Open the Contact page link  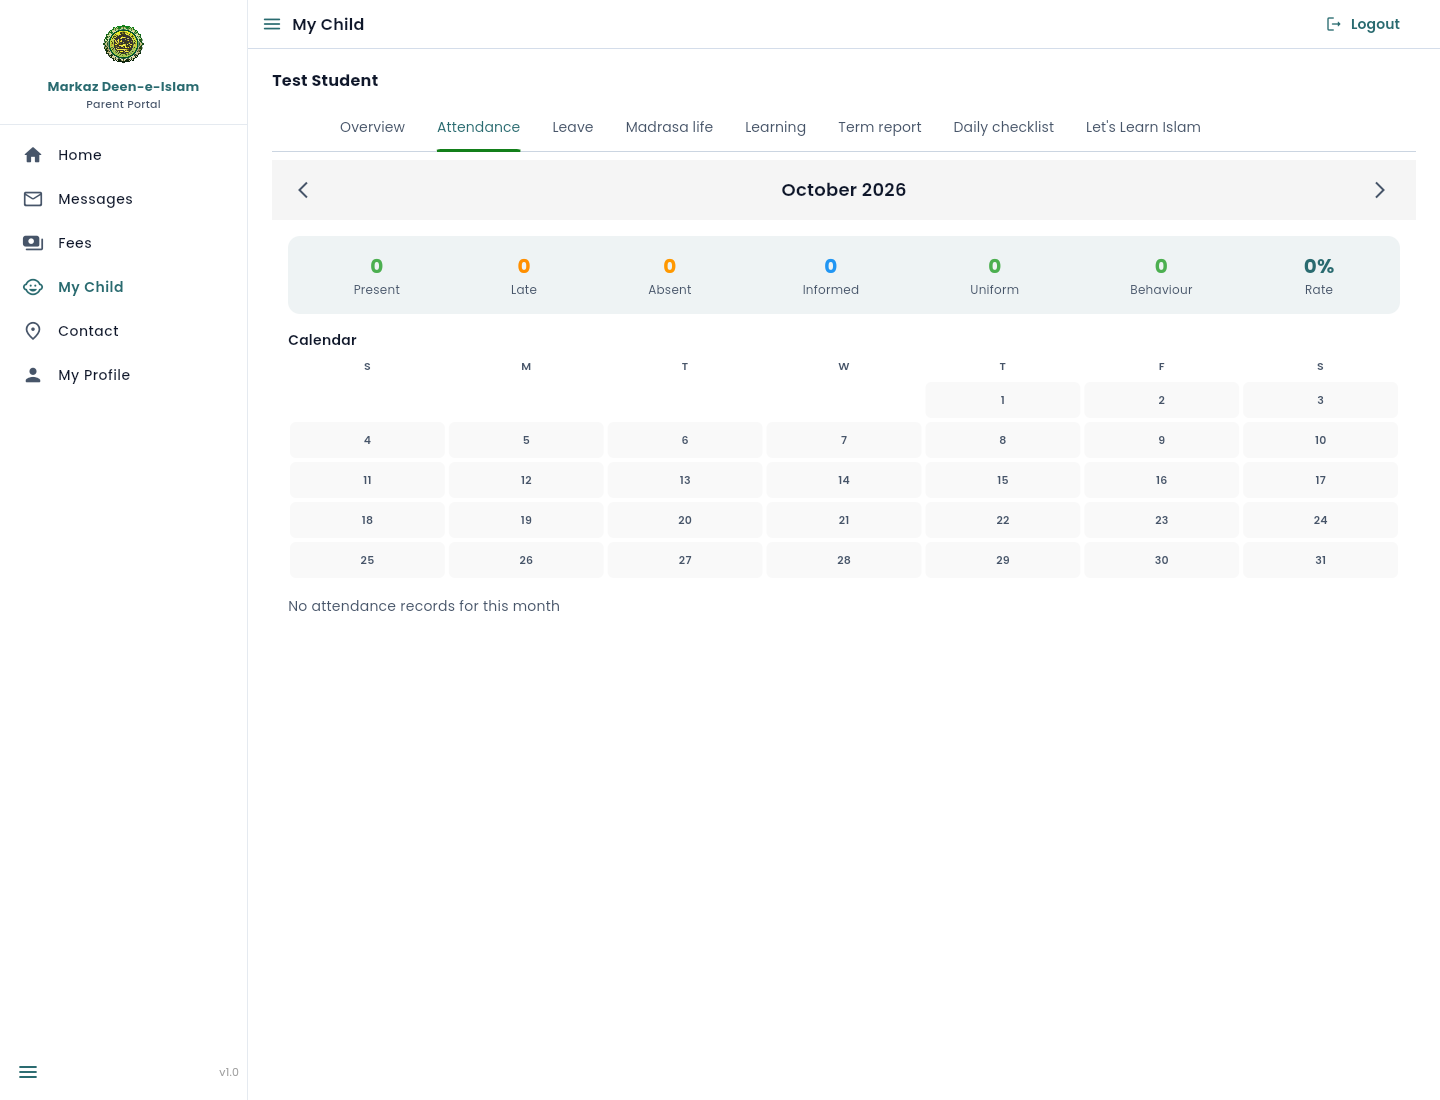point(124,331)
